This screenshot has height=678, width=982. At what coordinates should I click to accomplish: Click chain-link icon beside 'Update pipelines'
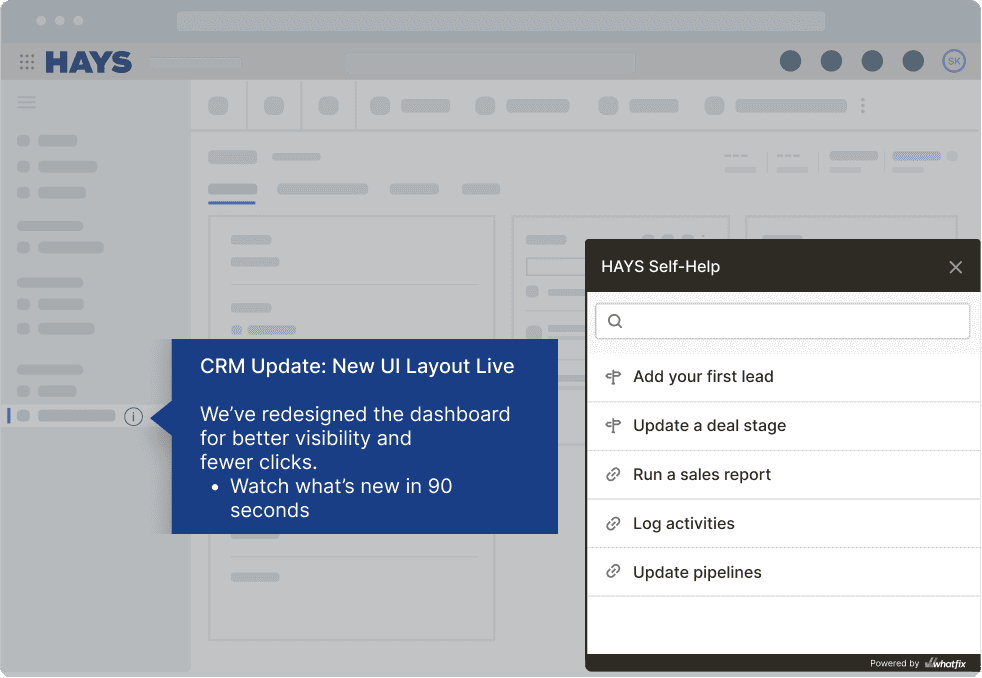click(613, 572)
